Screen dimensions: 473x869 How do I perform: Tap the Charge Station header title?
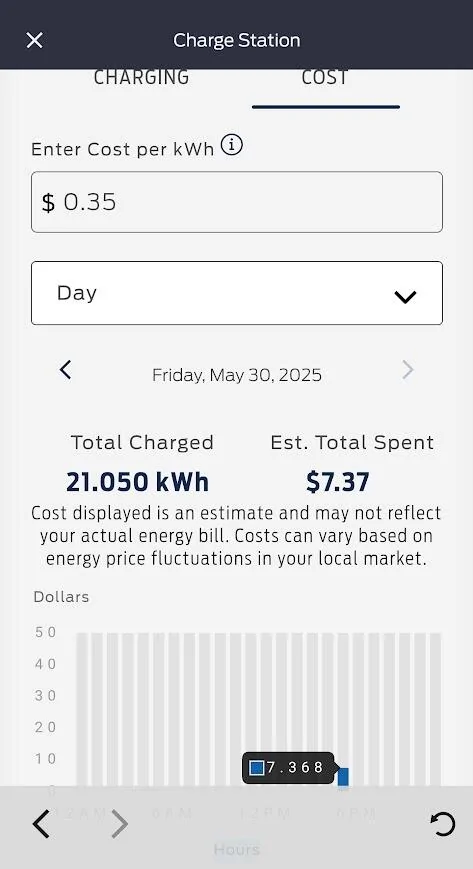[x=237, y=40]
